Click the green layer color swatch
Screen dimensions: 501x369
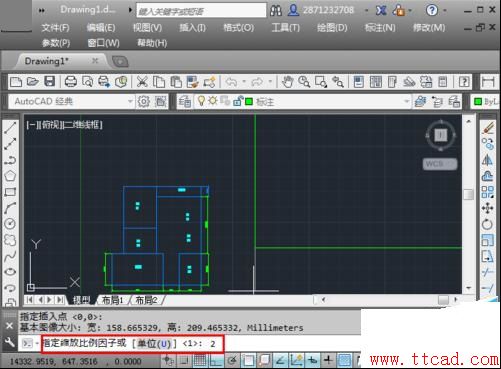pyautogui.click(x=249, y=101)
